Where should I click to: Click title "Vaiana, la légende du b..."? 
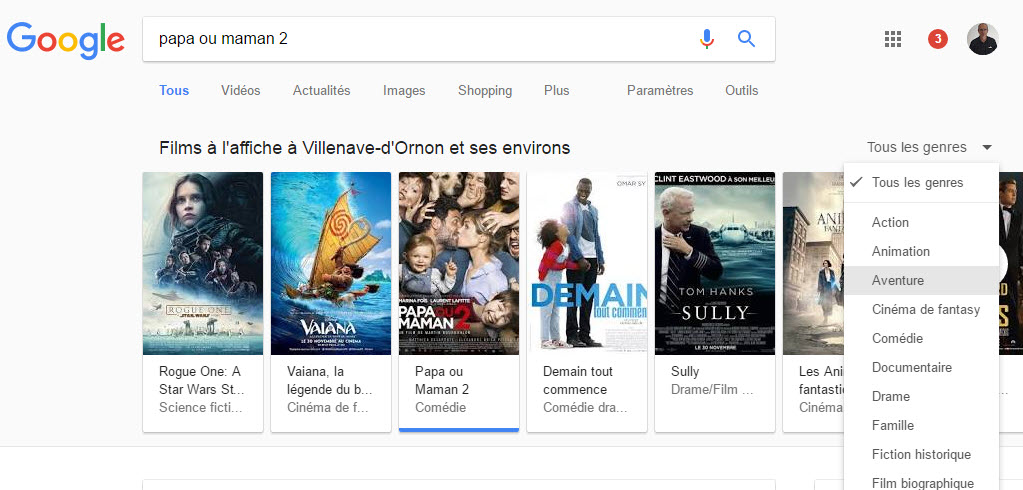tap(329, 380)
